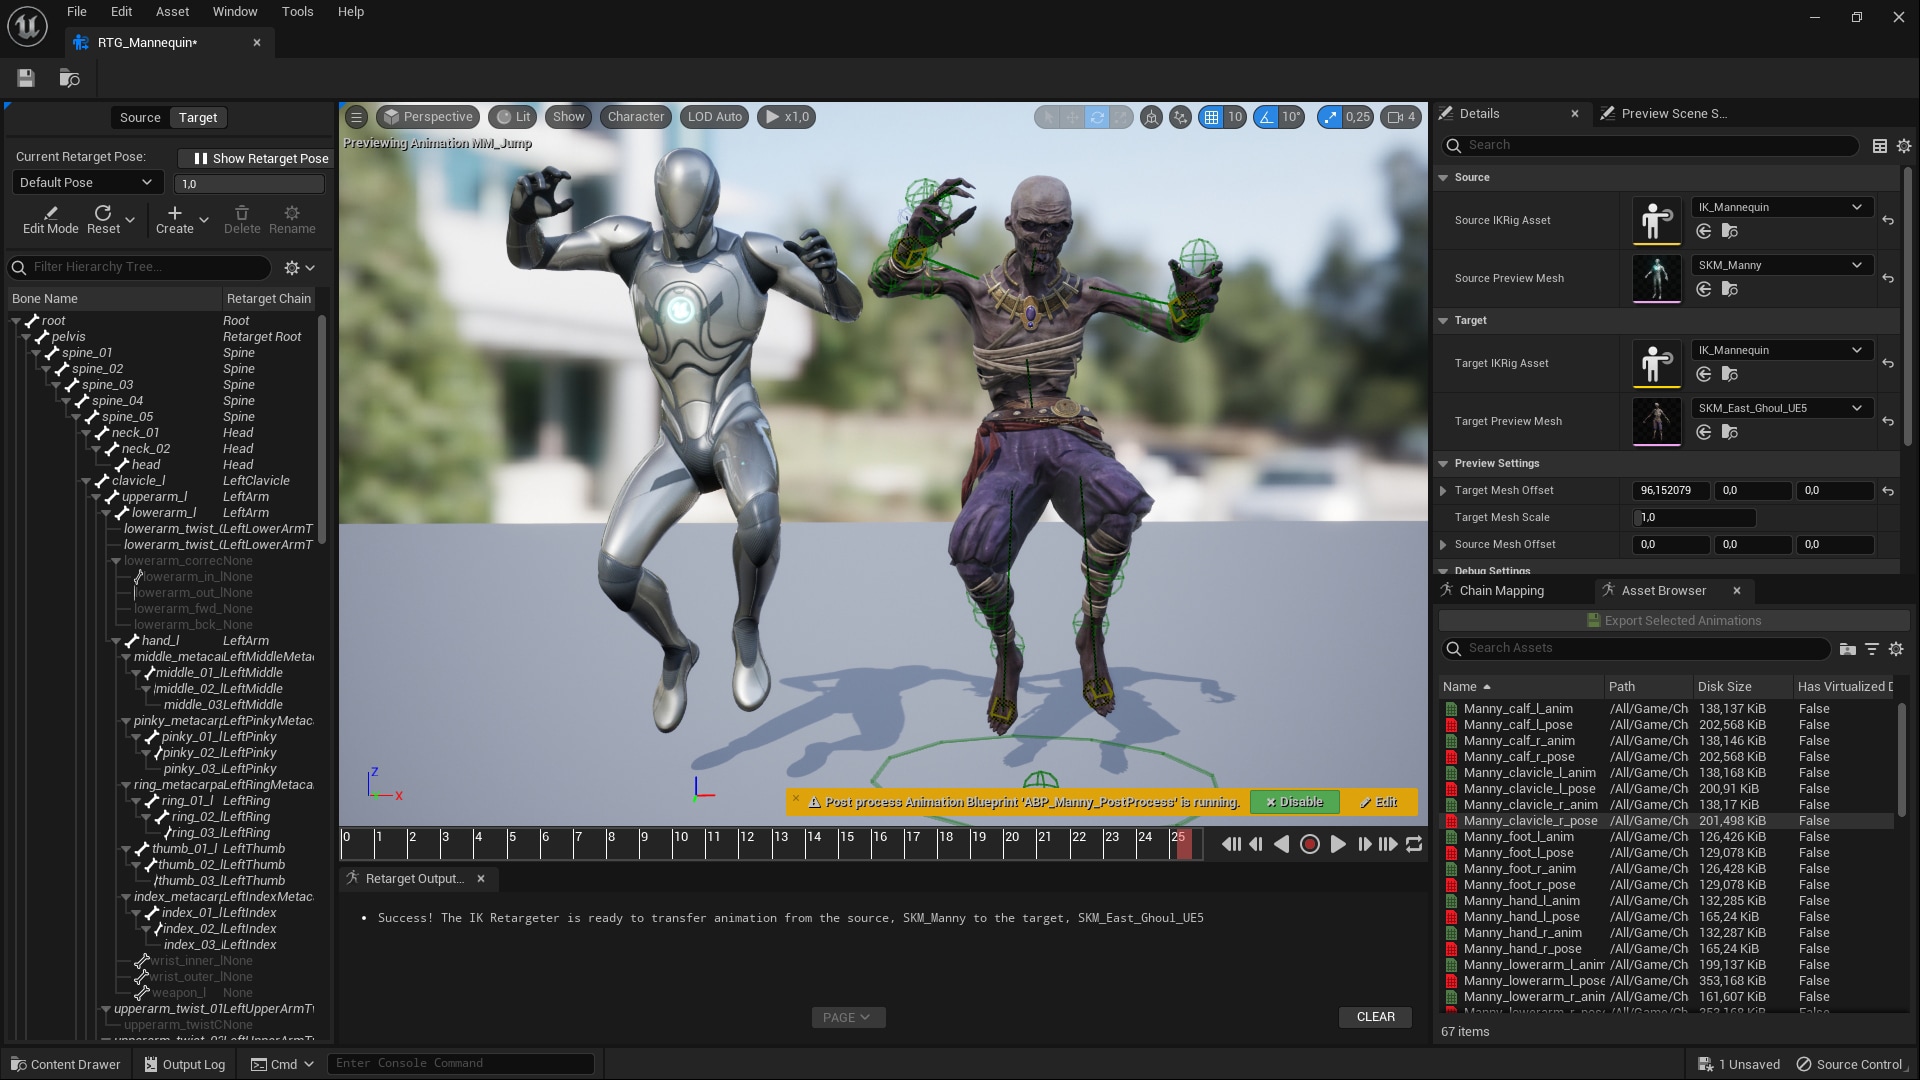The width and height of the screenshot is (1920, 1080).
Task: Click the record animation button
Action: pos(1309,845)
